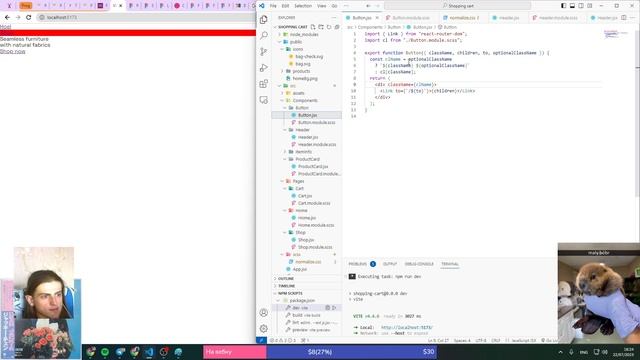Refresh the Explorer file tree
This screenshot has width=640, height=360.
[329, 27]
